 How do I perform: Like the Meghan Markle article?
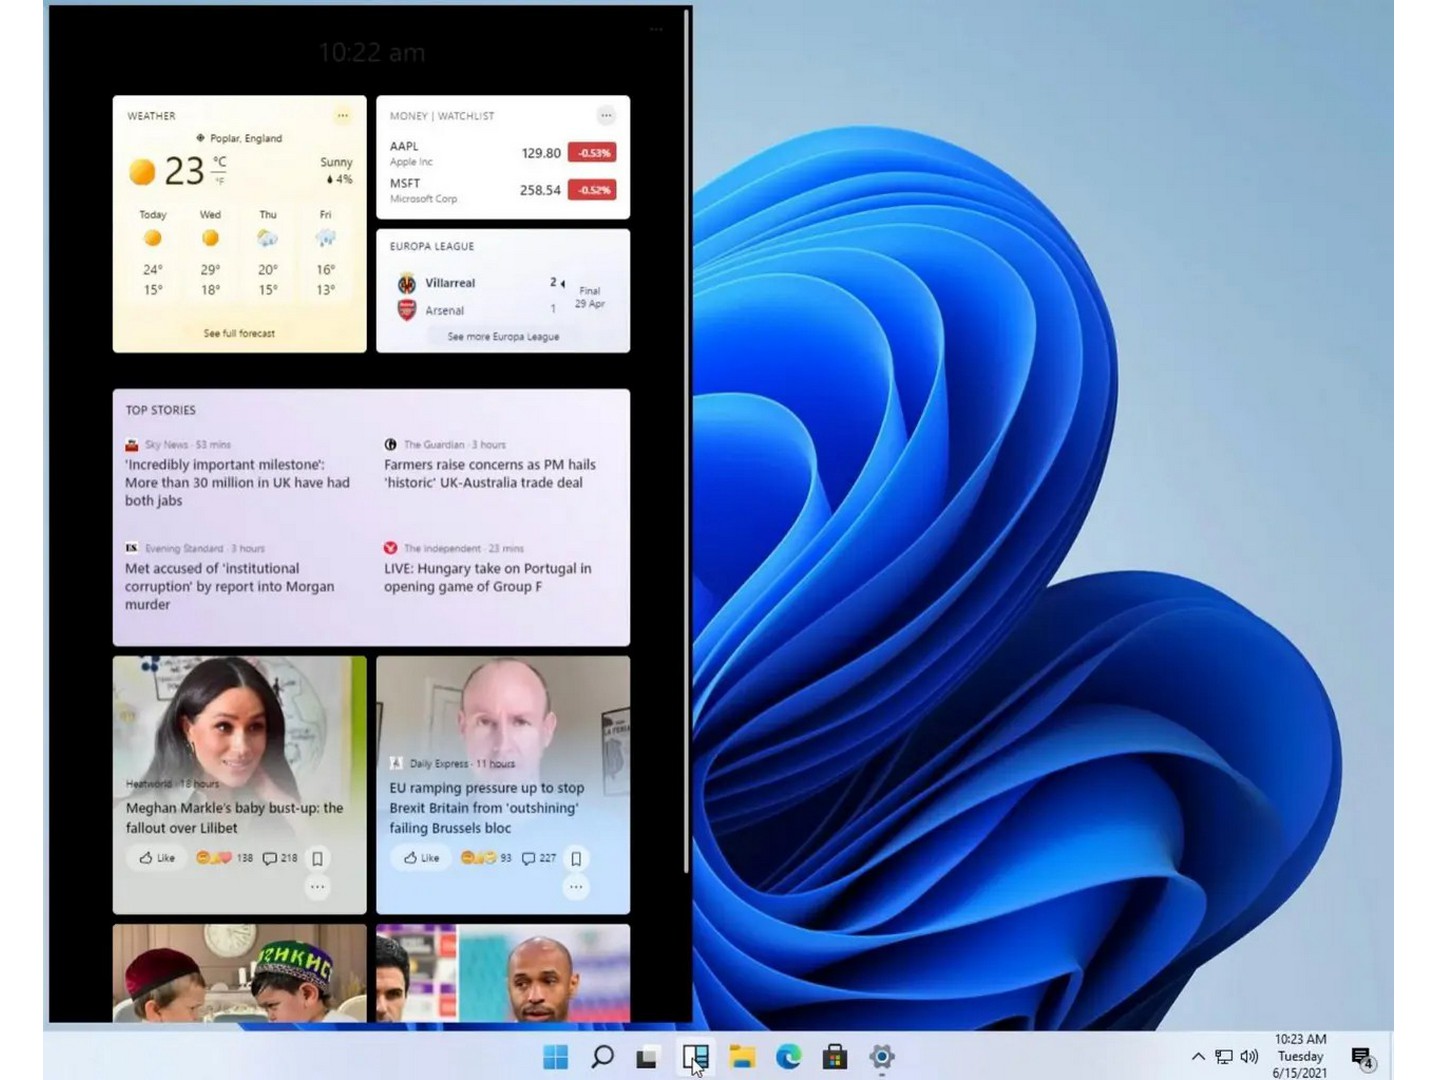[157, 858]
